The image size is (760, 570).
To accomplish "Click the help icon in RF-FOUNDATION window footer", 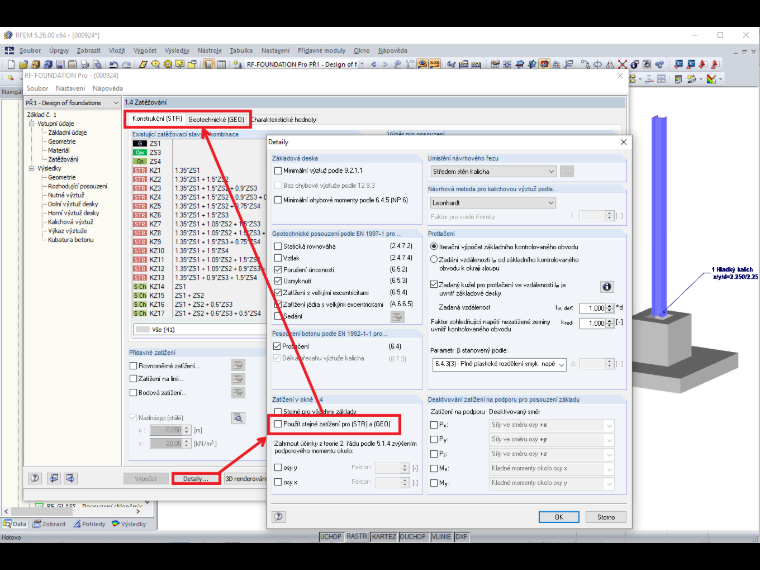I will (35, 478).
